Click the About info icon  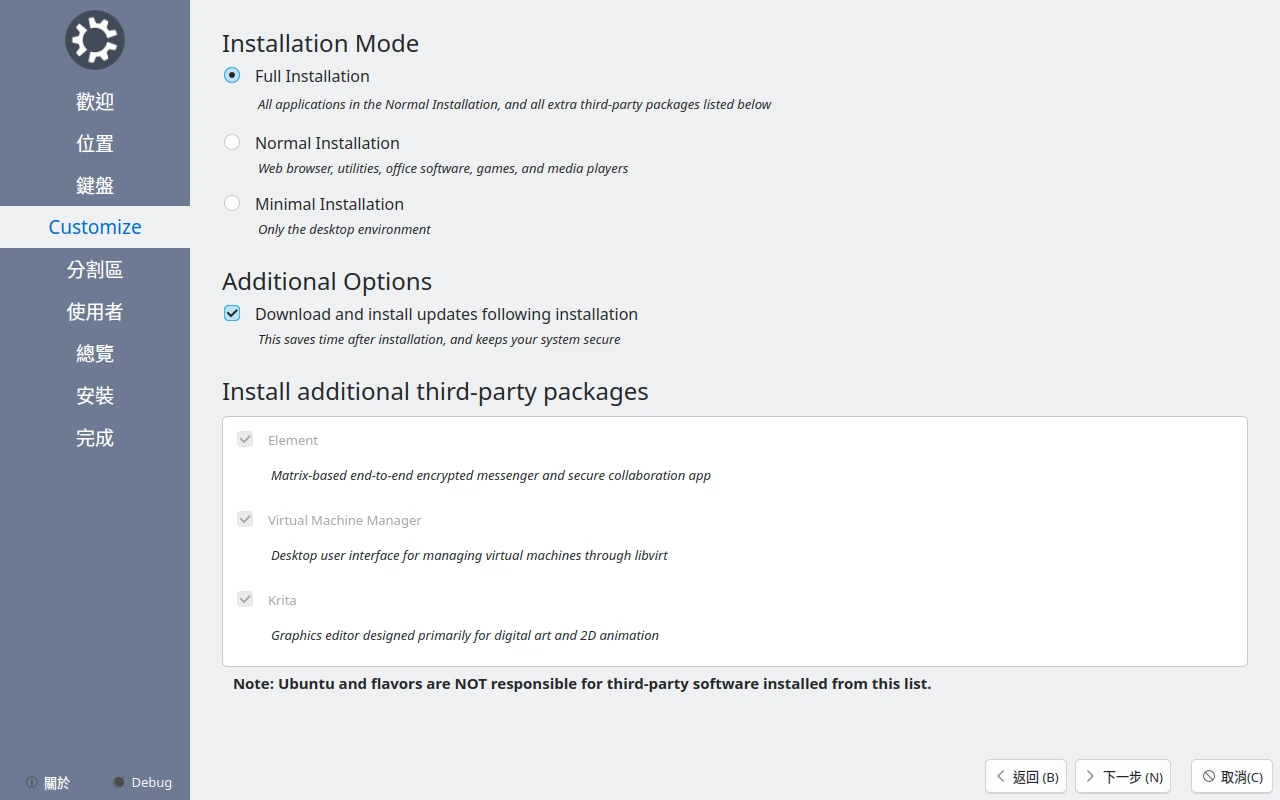32,782
